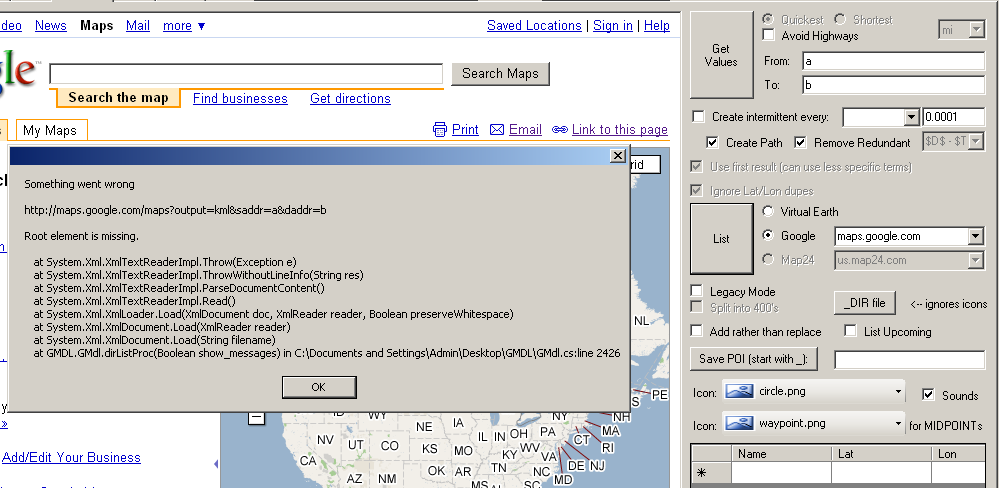Click the List button
999x488 pixels.
[721, 239]
